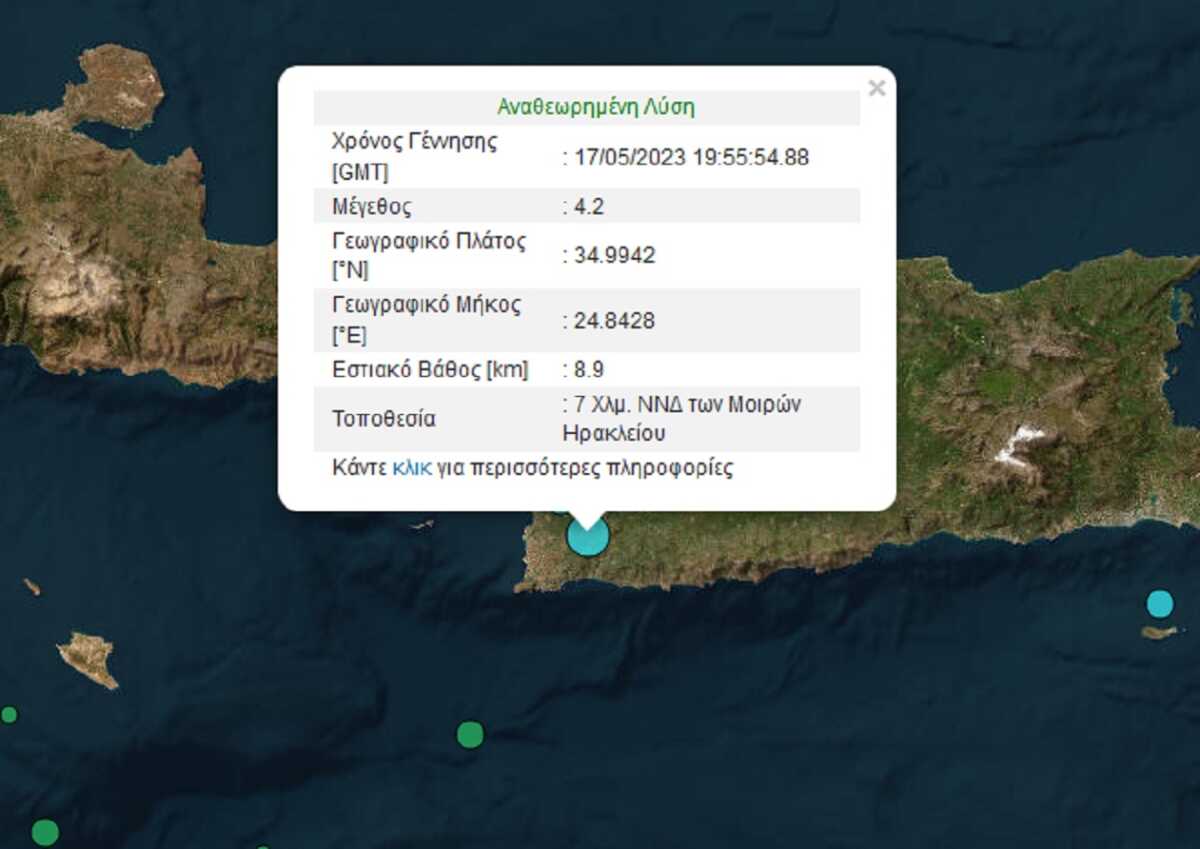
Task: Click the 'Αναθεωρημένη Λύση' popup title
Action: click(x=595, y=107)
